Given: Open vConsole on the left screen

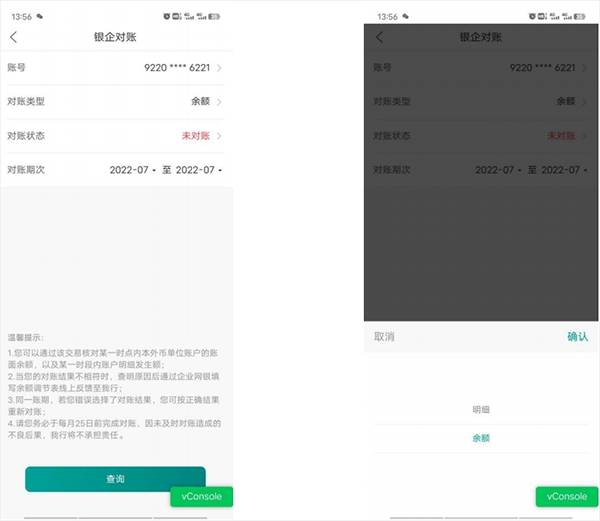Looking at the screenshot, I should (x=201, y=496).
